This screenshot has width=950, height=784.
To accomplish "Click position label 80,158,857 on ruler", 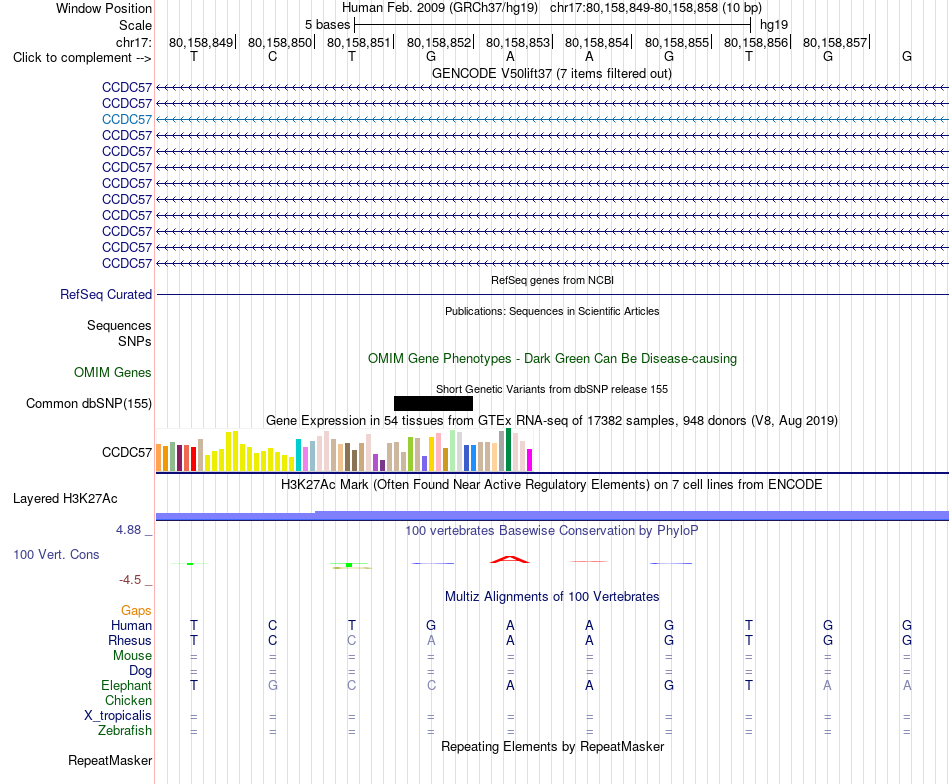I will (x=835, y=42).
